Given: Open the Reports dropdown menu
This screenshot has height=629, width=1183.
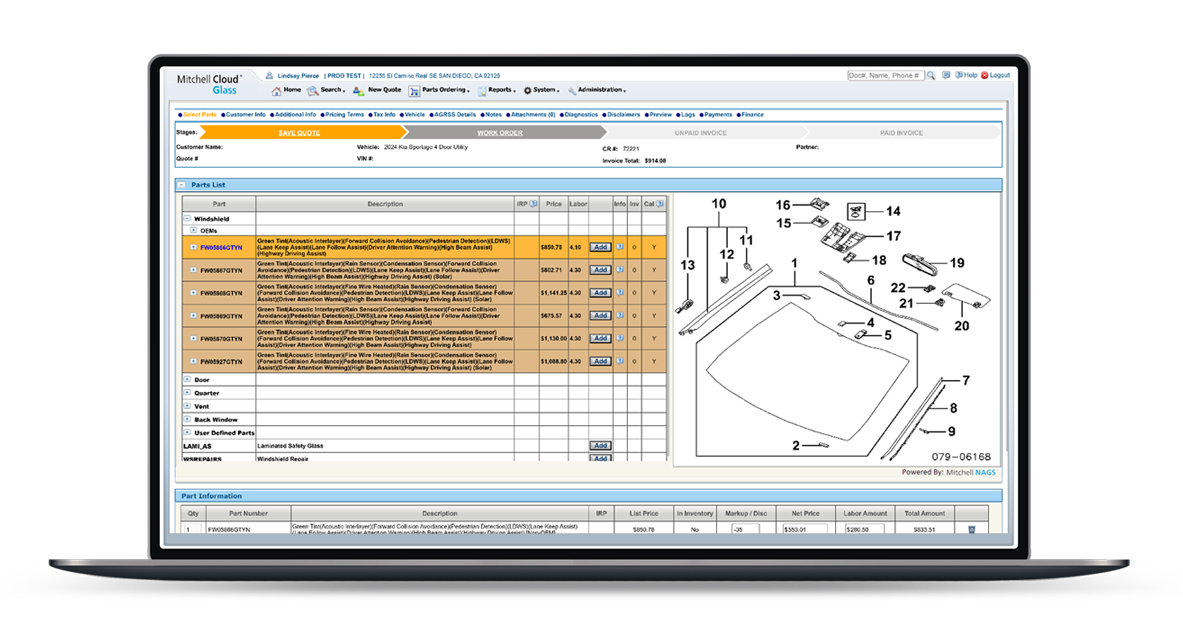Looking at the screenshot, I should coord(499,90).
